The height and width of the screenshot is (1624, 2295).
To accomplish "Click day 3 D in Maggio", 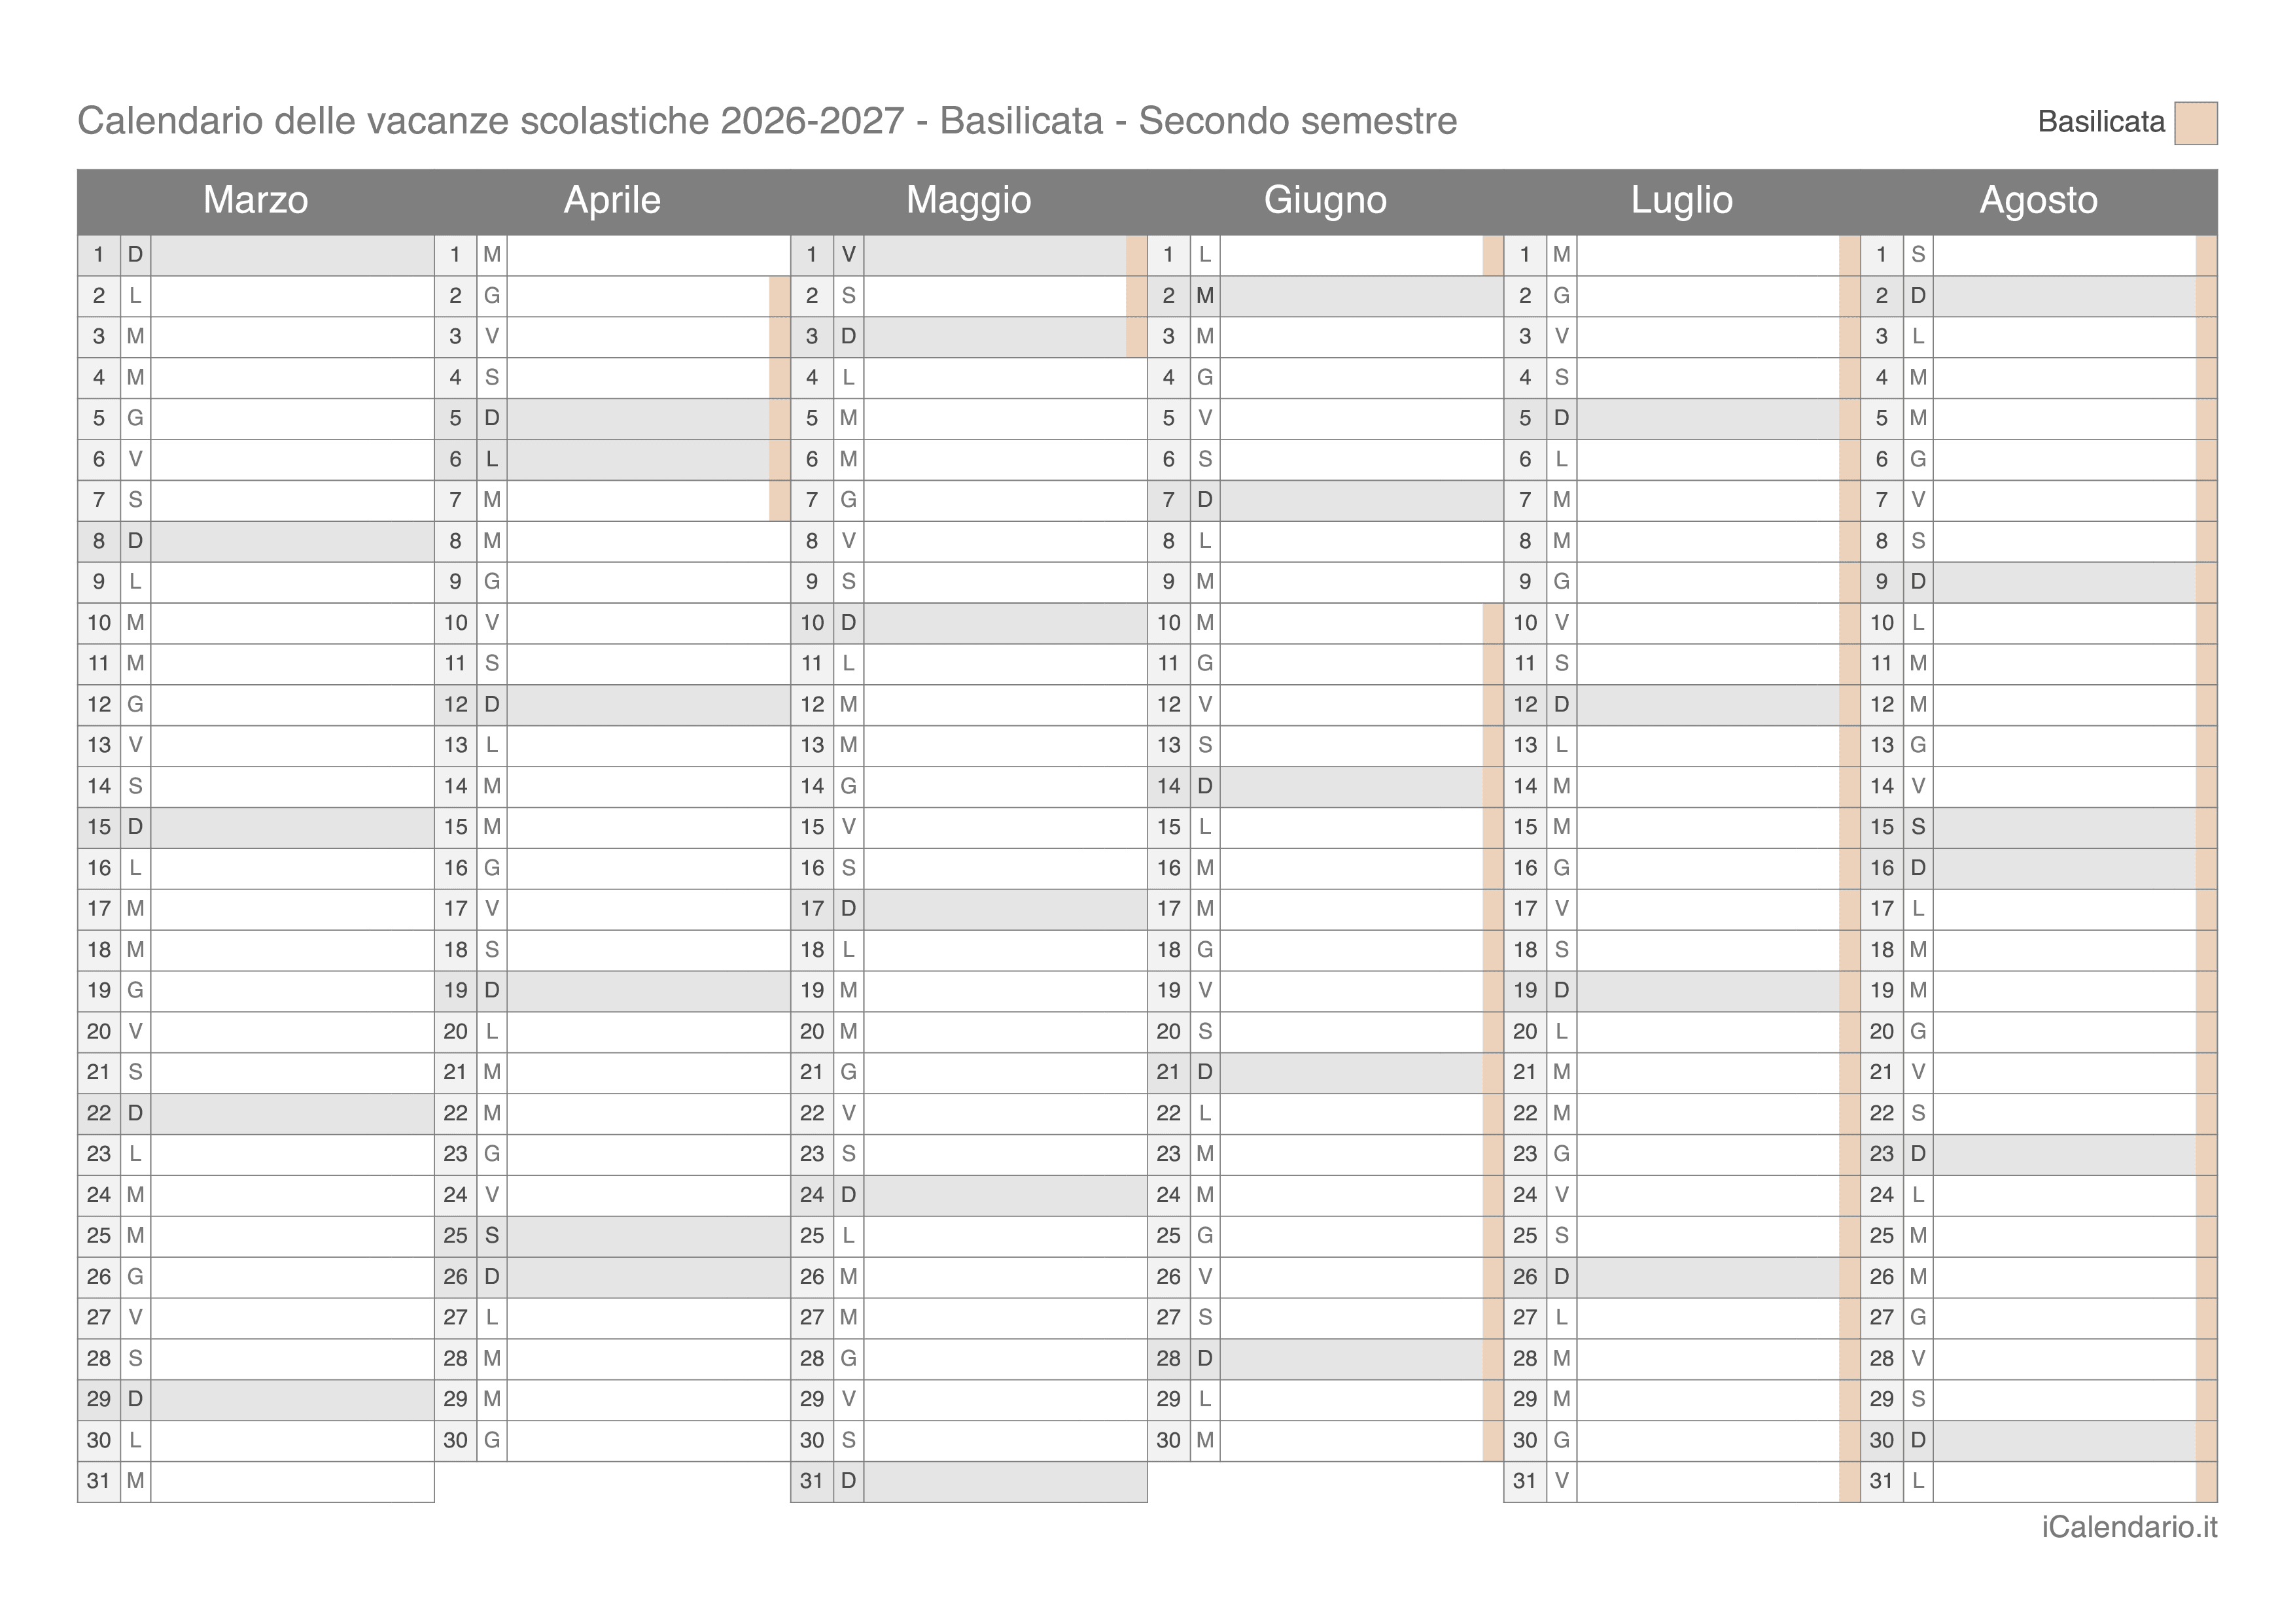I will coord(969,337).
